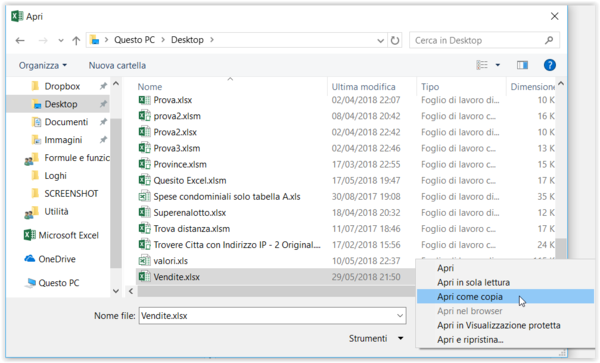This screenshot has width=600, height=363.
Task: Select Desktop in navigation pane
Action: (x=60, y=104)
